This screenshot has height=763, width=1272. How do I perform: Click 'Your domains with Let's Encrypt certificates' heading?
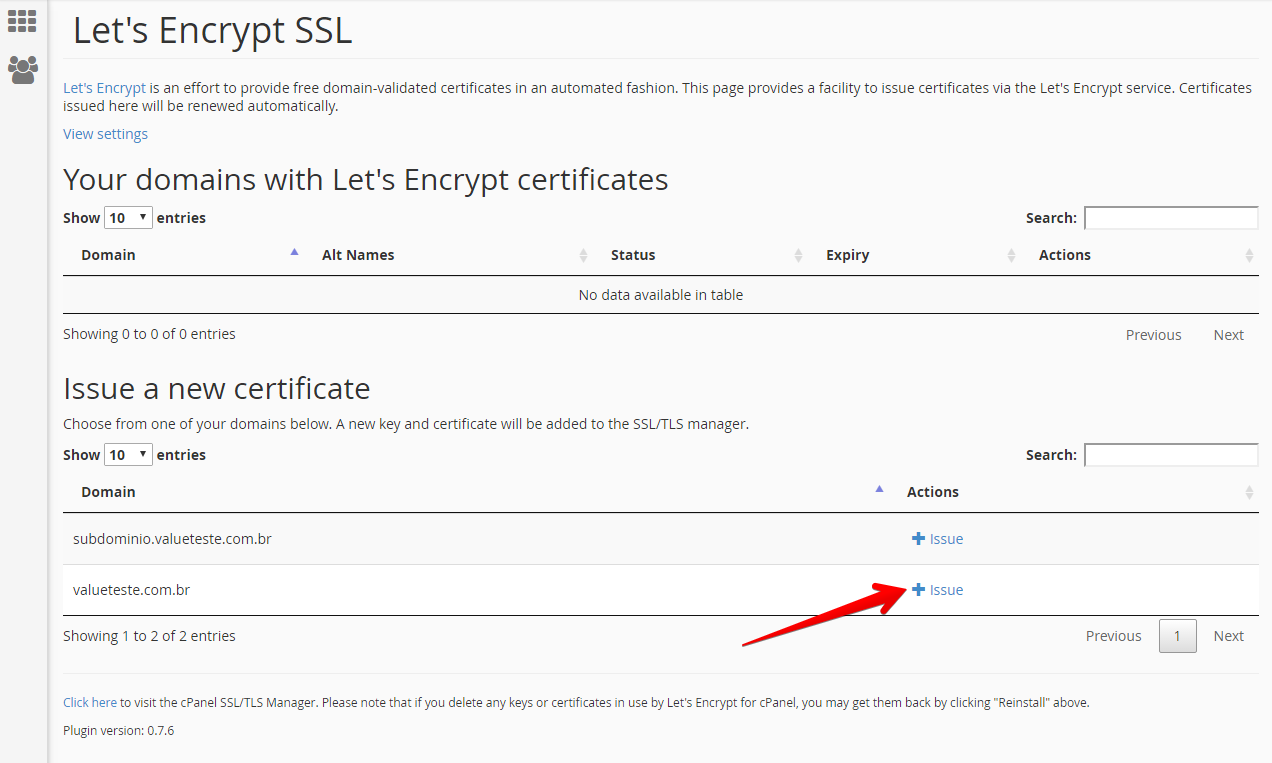366,180
